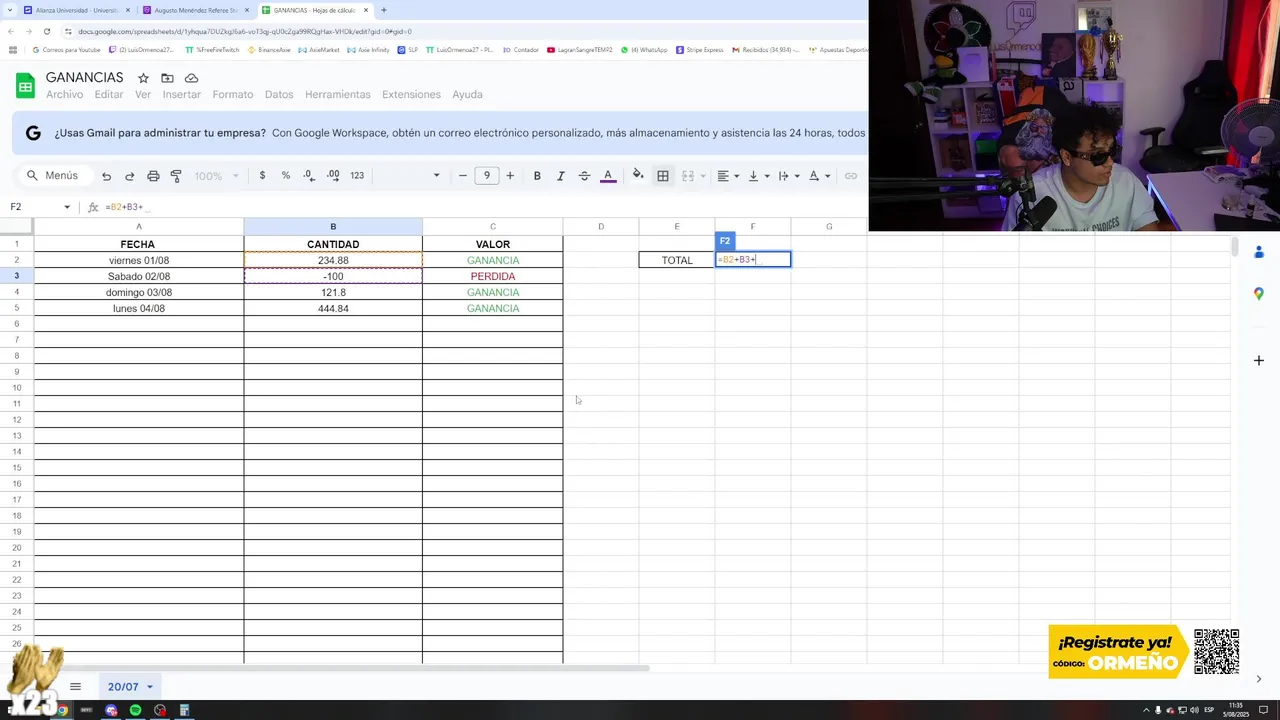Open the zoom 100% dropdown
1280x720 pixels.
[216, 176]
